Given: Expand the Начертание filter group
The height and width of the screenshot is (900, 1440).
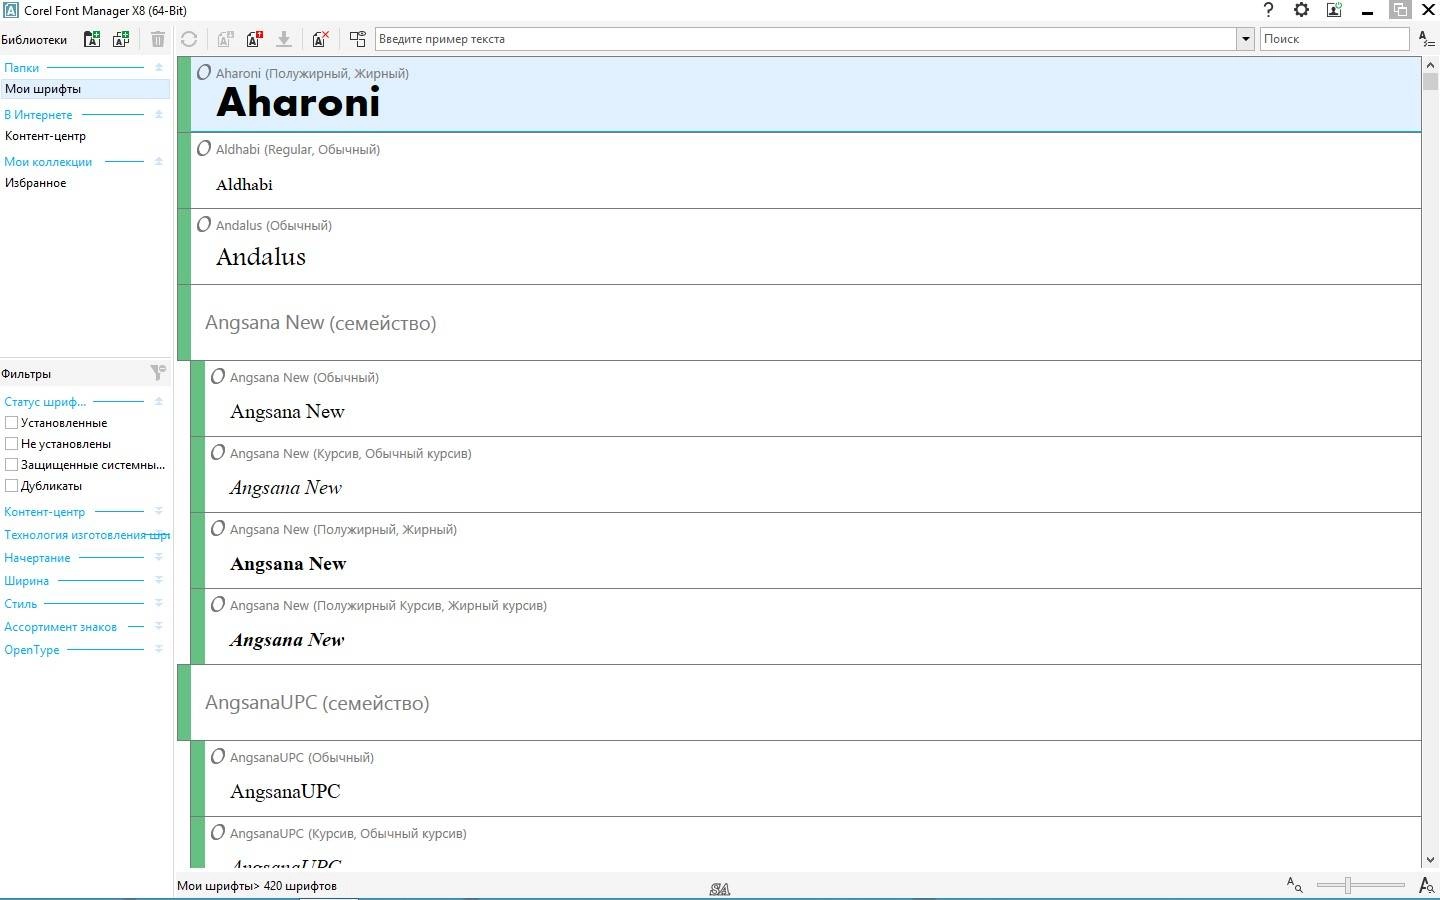Looking at the screenshot, I should click(x=158, y=557).
